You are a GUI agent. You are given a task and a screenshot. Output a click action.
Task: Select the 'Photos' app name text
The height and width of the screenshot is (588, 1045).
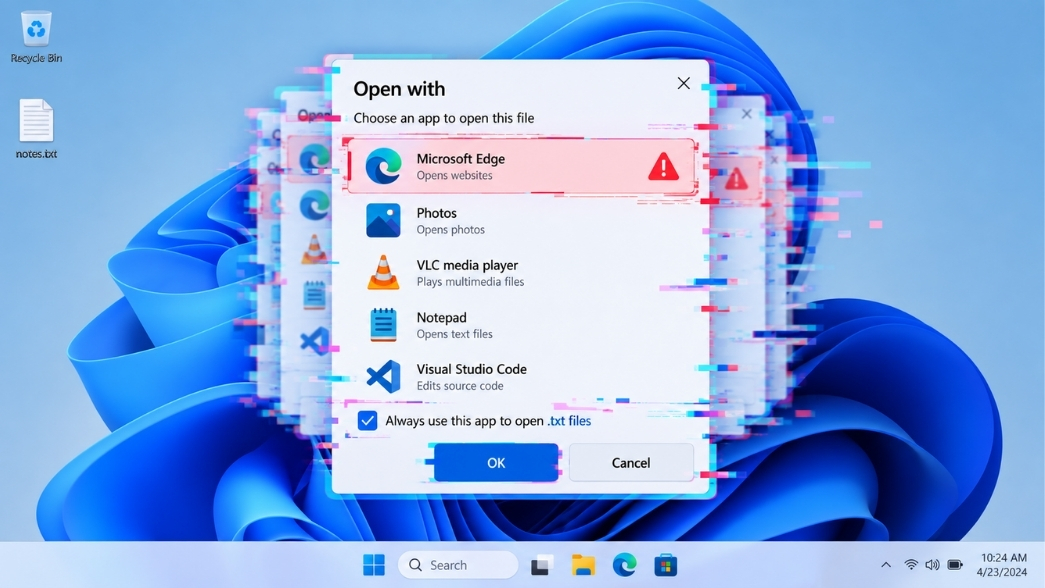click(x=437, y=213)
